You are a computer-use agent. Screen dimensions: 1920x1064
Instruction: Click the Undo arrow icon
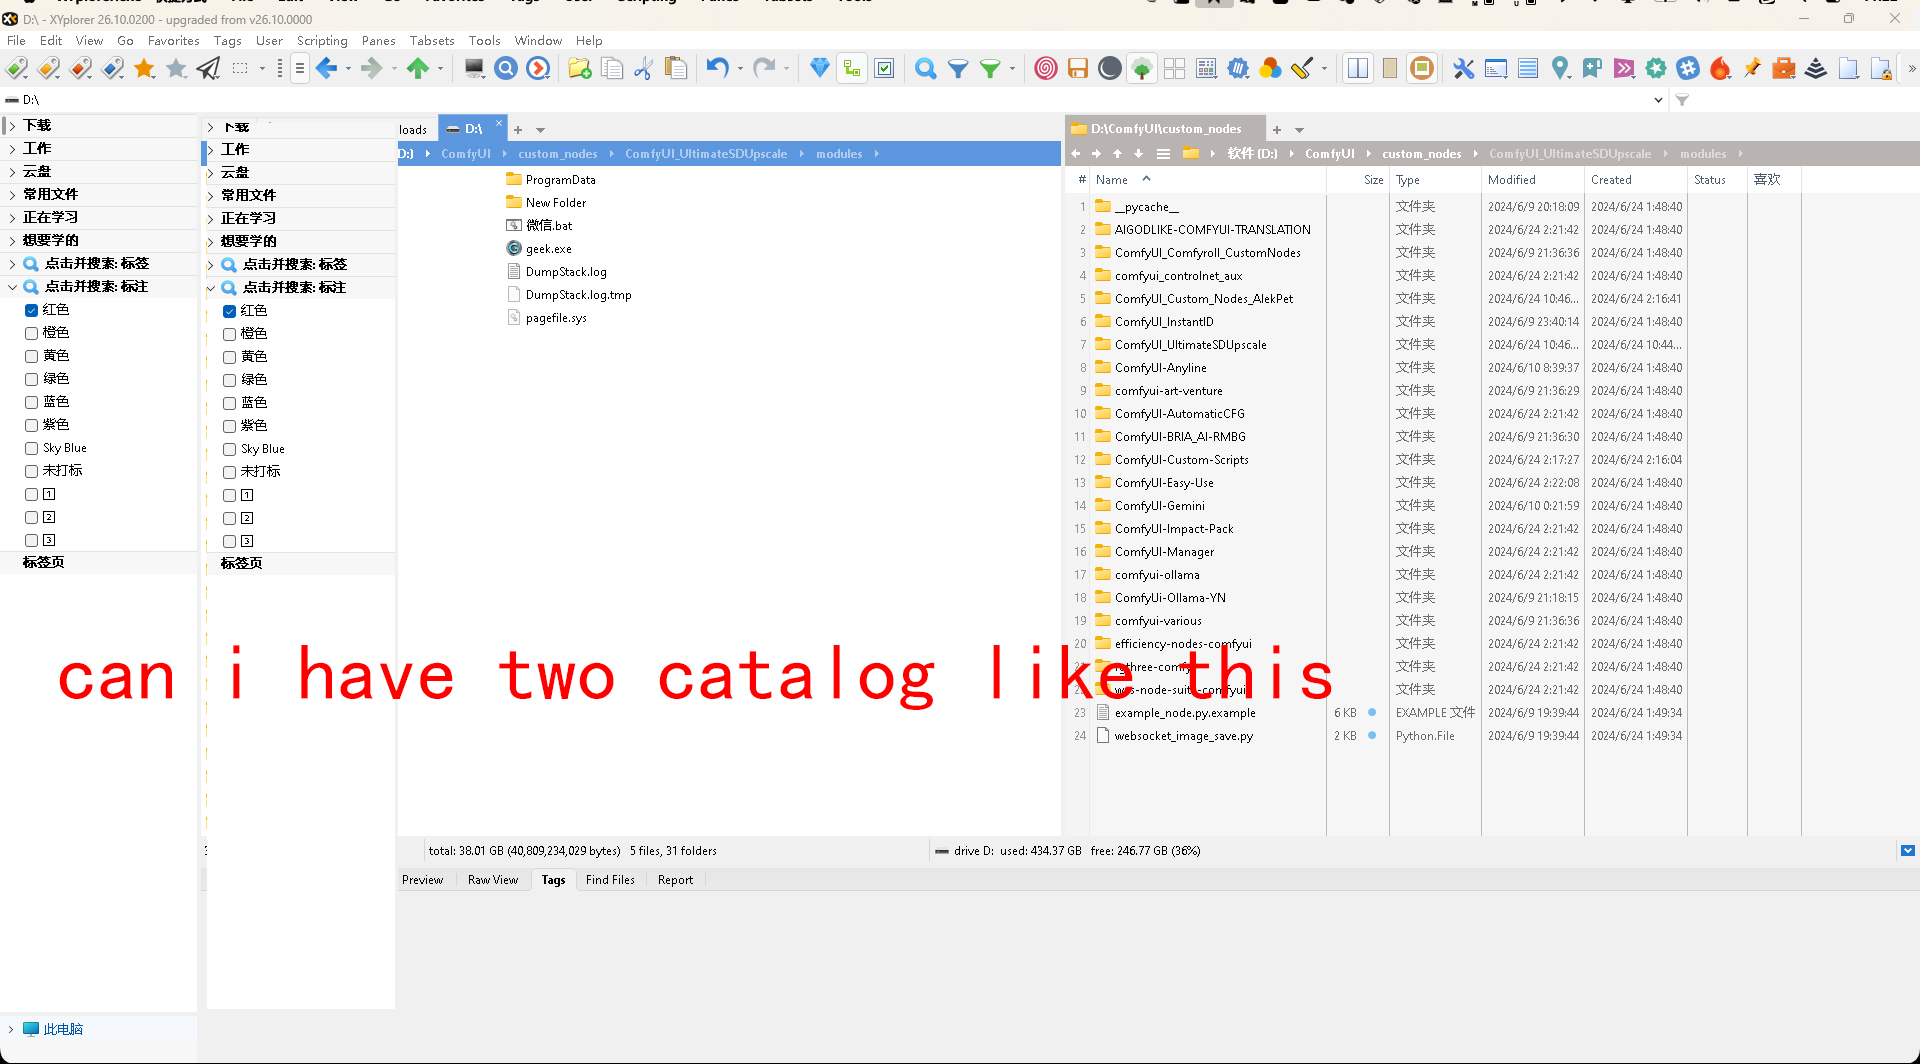(717, 68)
